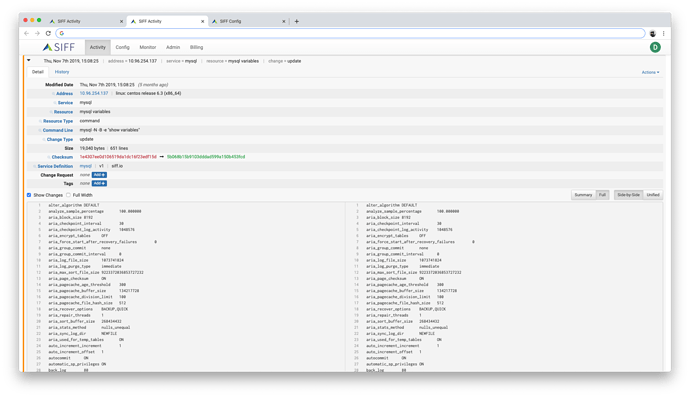Click 'autocommit ON' line in the right pane
This screenshot has width=690, height=396.
386,358
